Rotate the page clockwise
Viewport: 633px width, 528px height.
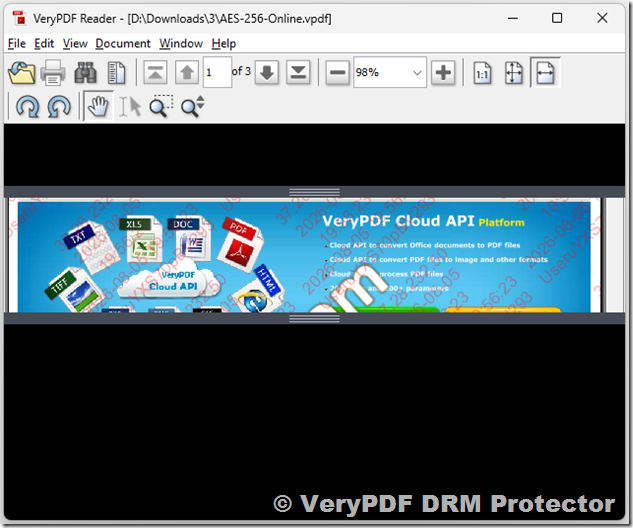coord(27,107)
